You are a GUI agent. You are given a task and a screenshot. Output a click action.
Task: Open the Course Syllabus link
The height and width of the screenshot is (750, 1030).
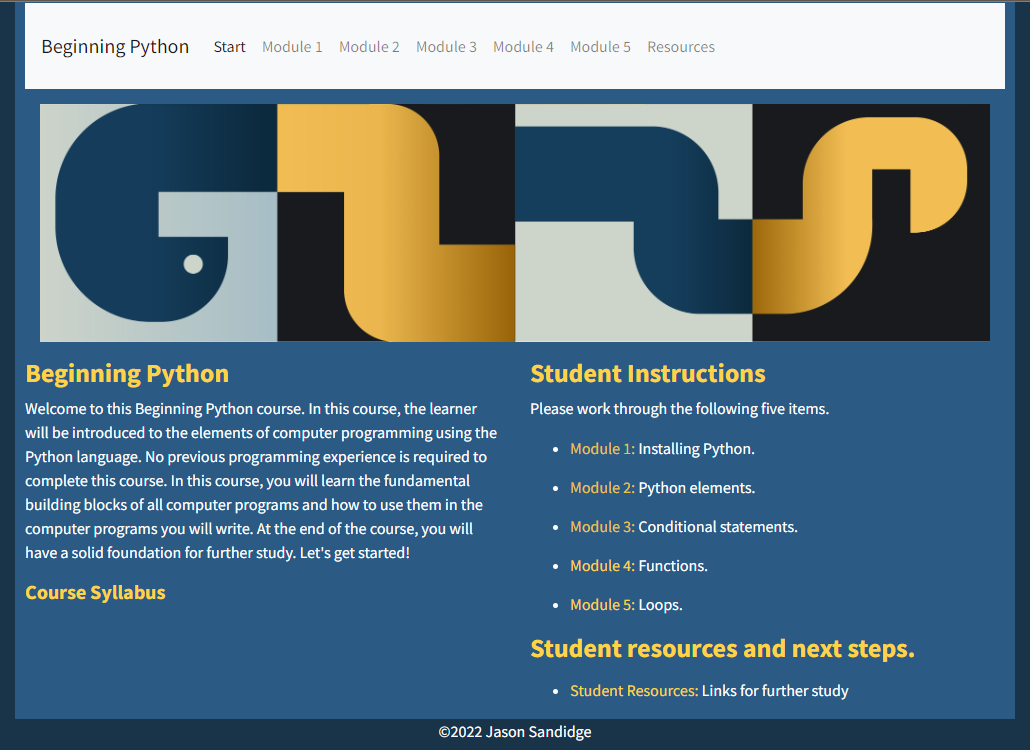click(x=95, y=592)
